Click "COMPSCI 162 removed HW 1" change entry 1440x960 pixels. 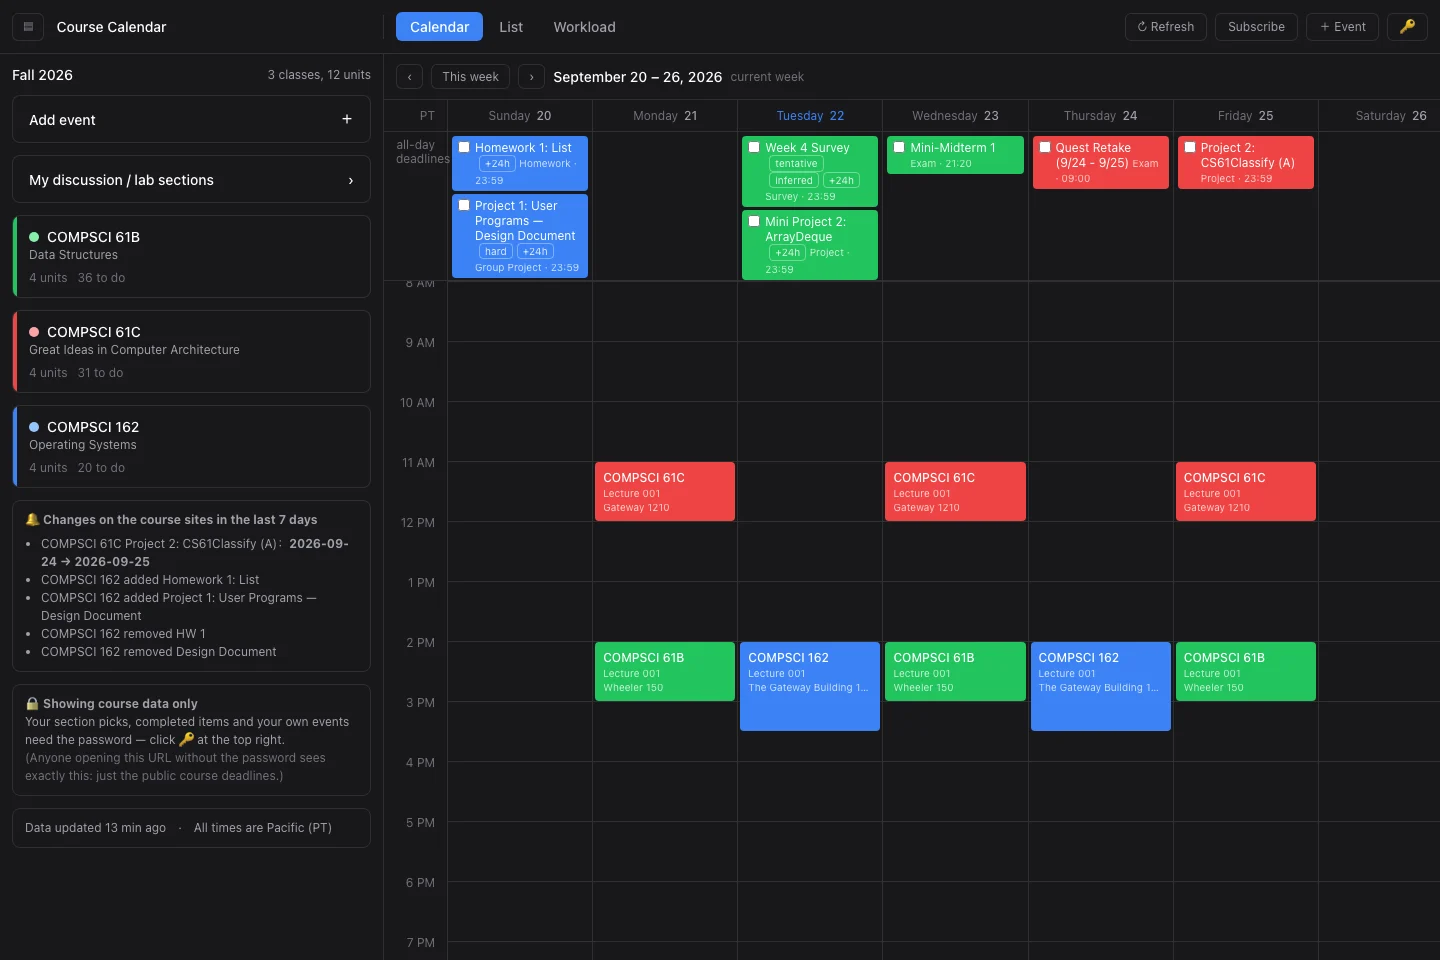pyautogui.click(x=123, y=634)
